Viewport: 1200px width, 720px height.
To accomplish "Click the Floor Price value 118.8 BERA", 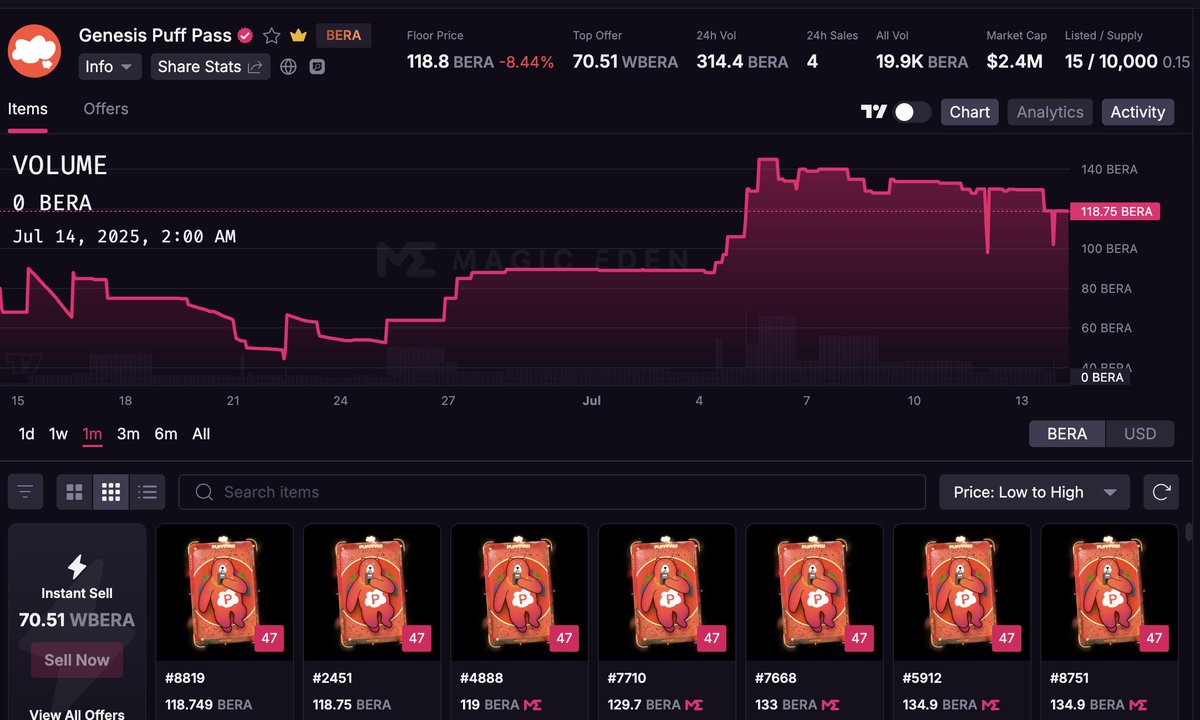I will click(450, 62).
